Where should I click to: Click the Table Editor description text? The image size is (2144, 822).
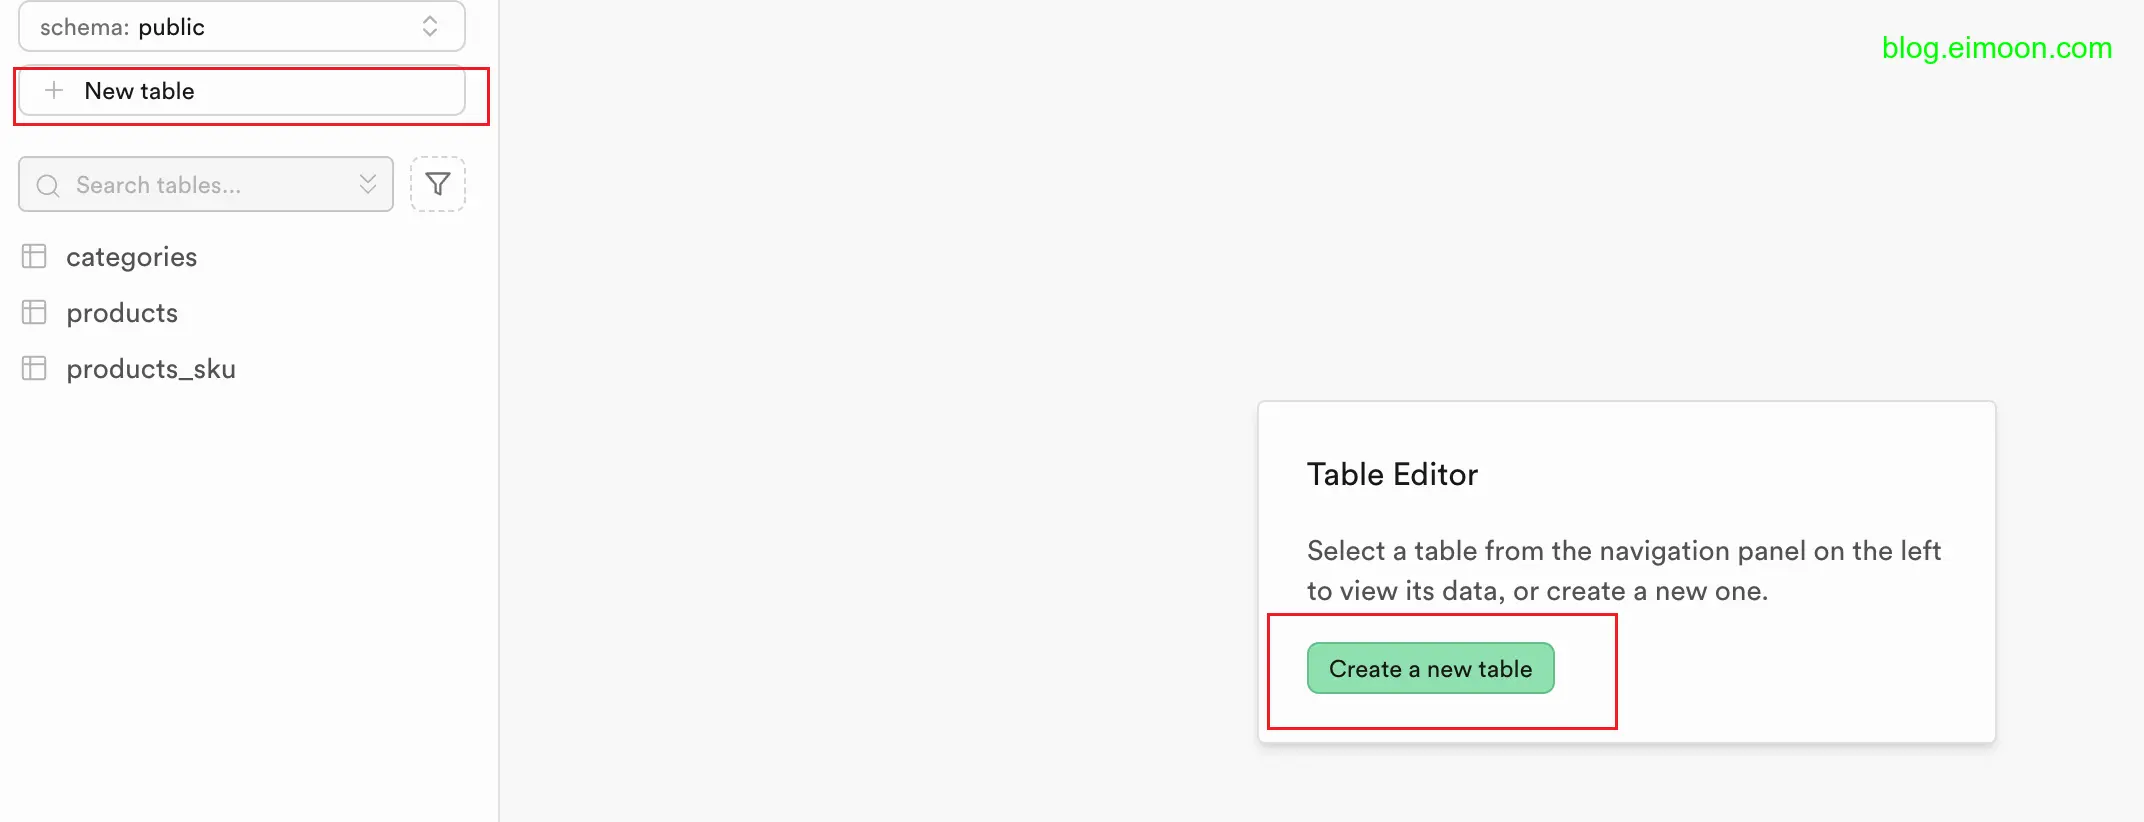tap(1623, 571)
